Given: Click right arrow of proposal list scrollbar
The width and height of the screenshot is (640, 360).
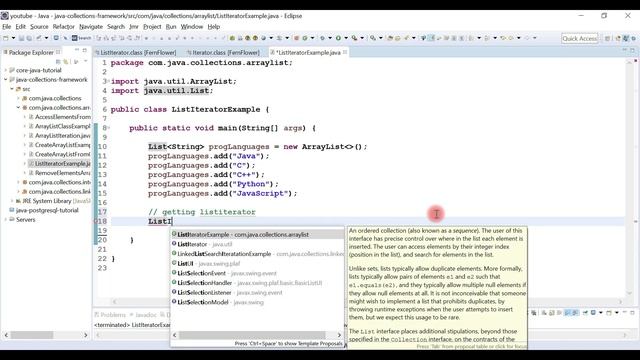Looking at the screenshot, I should tap(339, 335).
